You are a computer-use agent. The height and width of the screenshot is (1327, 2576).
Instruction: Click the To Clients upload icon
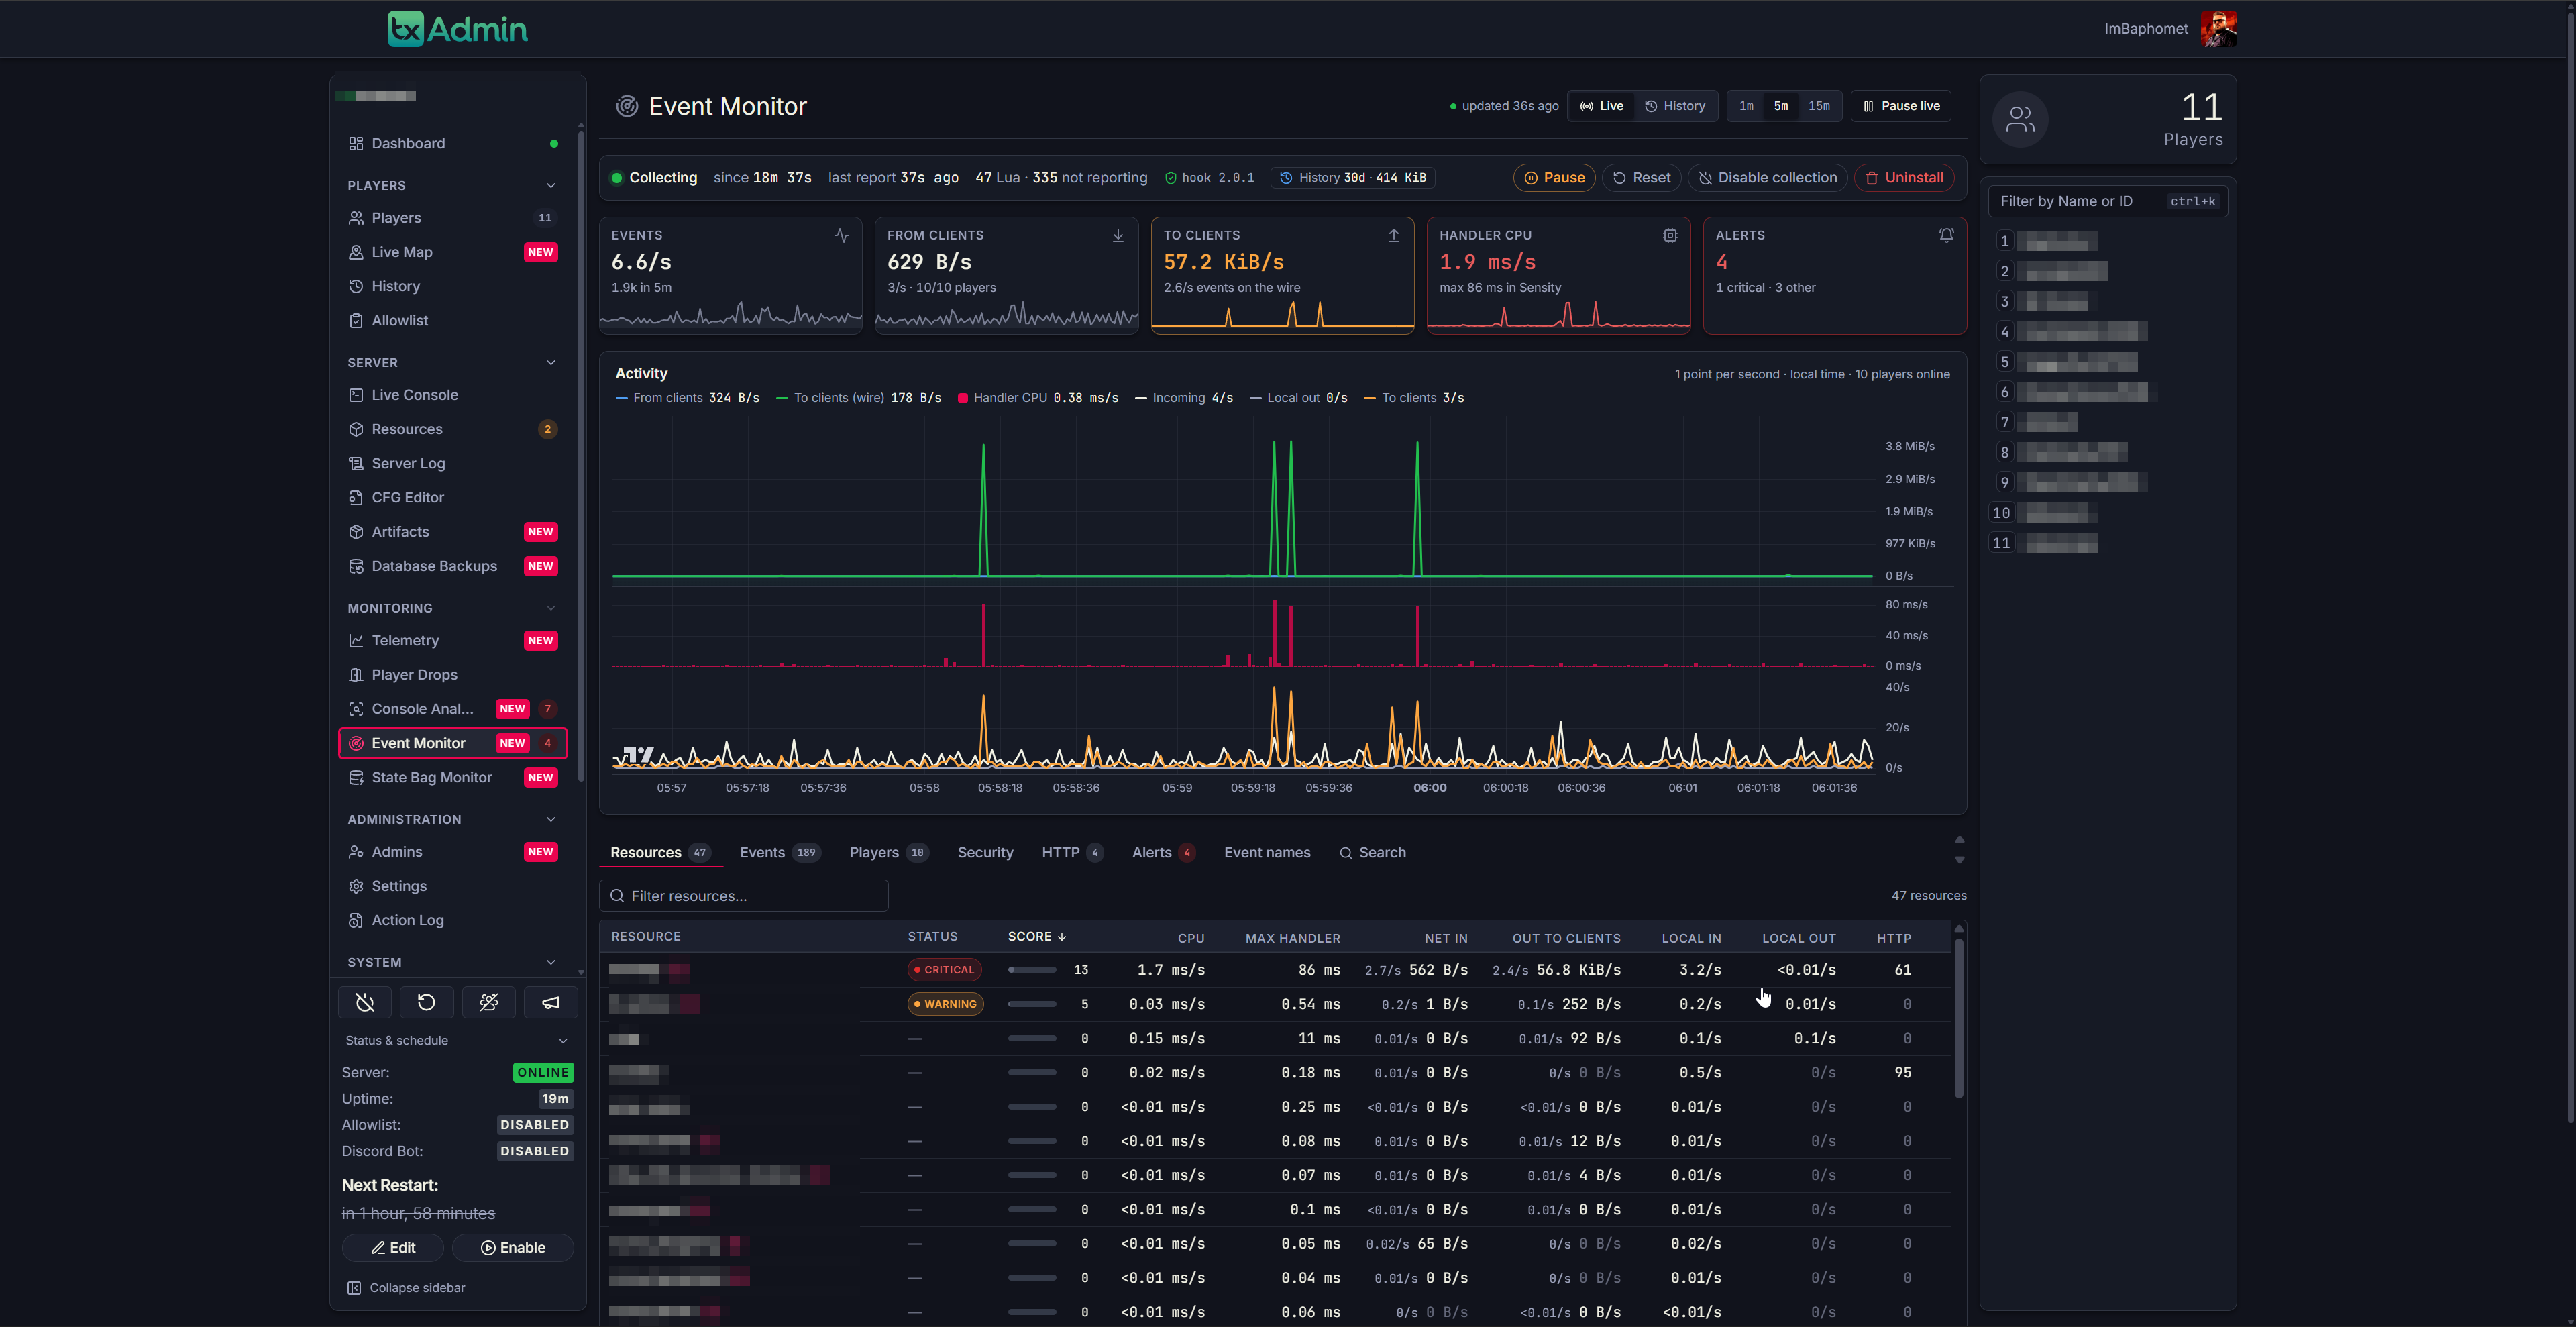click(x=1394, y=235)
